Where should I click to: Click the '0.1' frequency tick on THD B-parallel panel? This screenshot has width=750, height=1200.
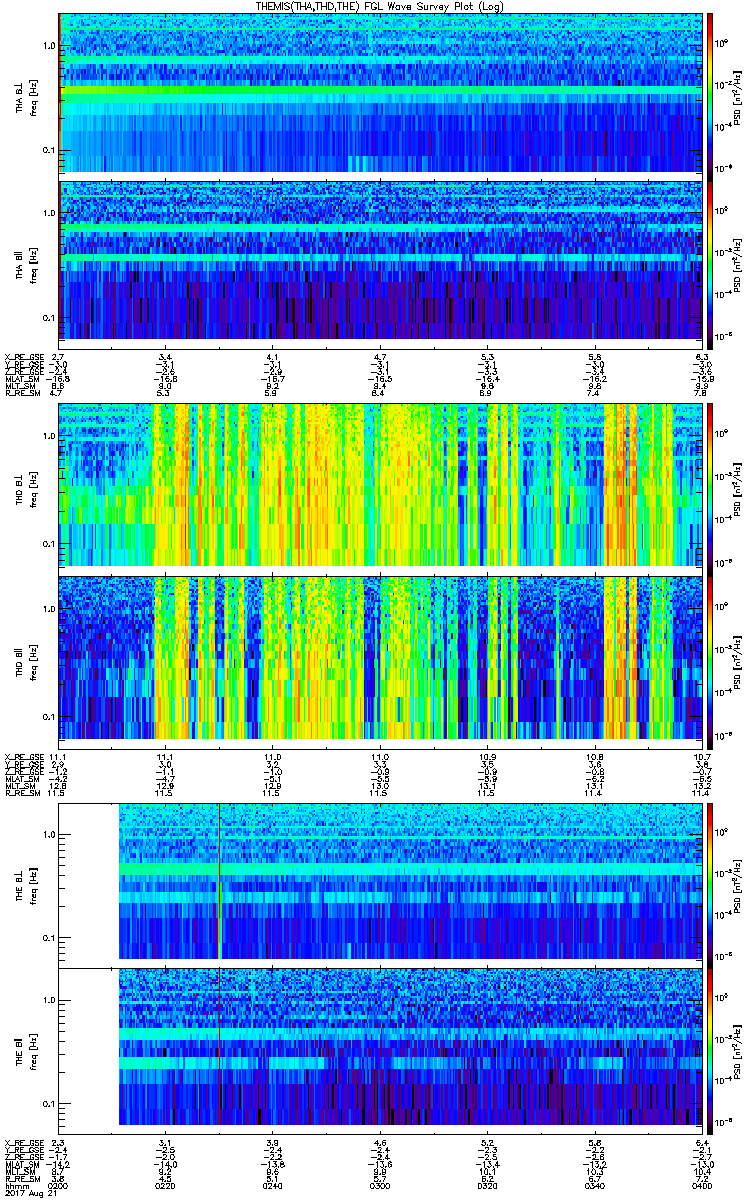[x=49, y=717]
